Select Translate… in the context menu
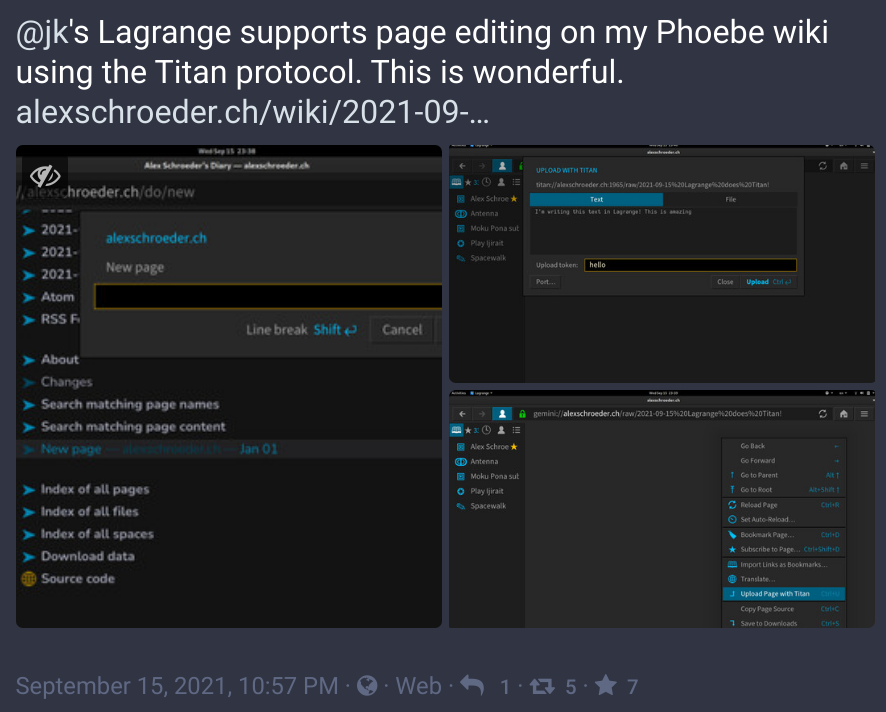Viewport: 886px width, 712px height. click(784, 579)
